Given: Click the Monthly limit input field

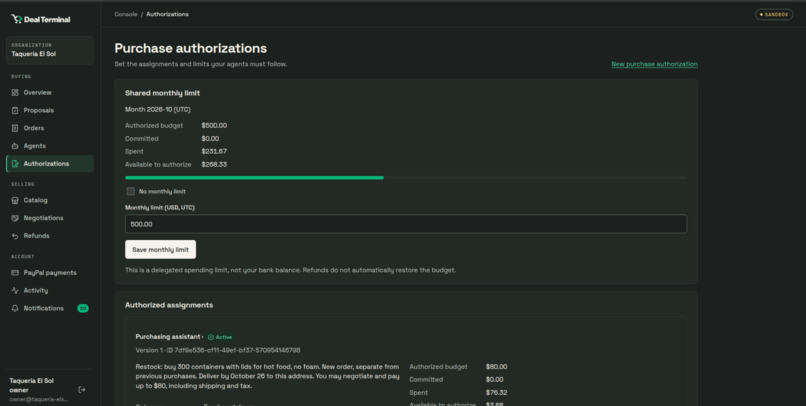Looking at the screenshot, I should (x=406, y=224).
